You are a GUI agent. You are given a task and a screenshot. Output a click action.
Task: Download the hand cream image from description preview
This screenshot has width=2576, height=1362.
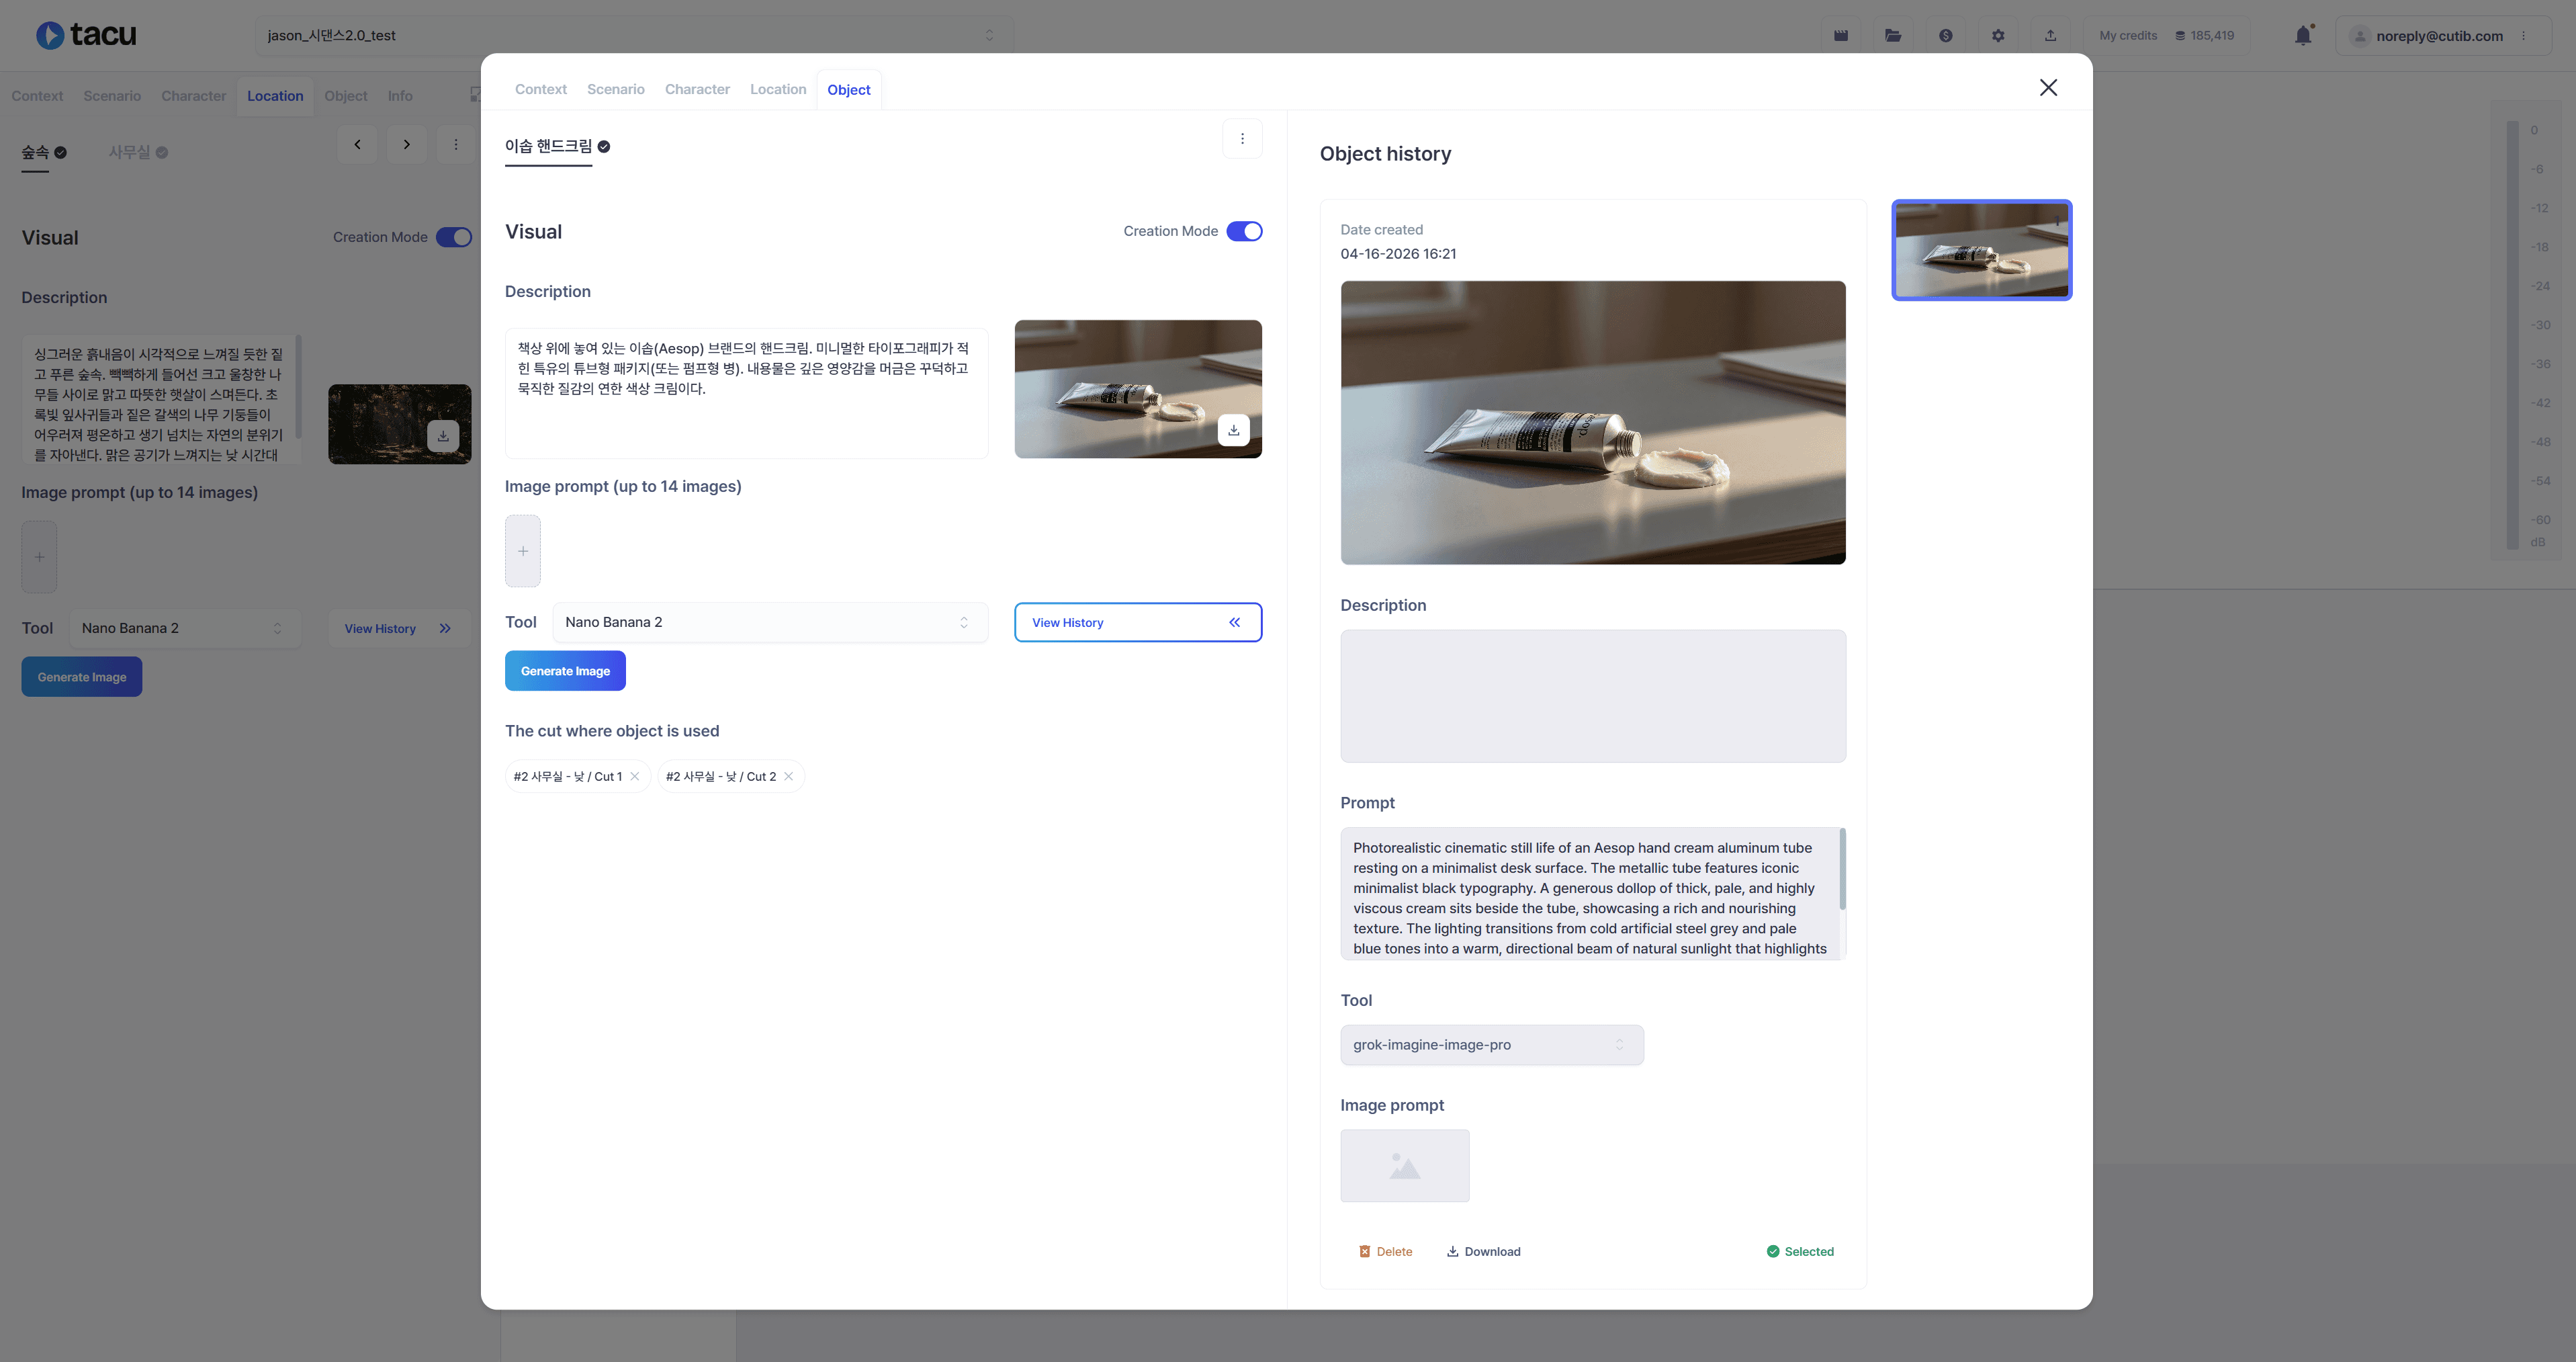point(1234,430)
